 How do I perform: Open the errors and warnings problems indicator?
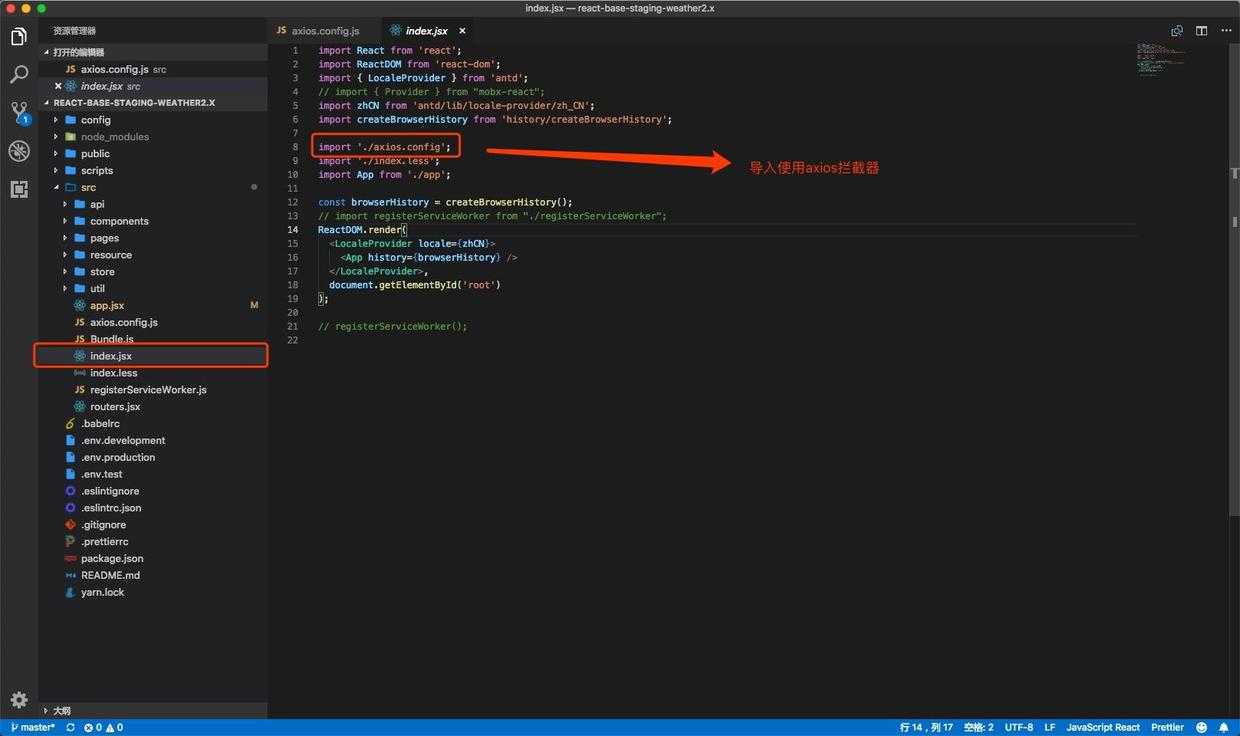pos(103,728)
